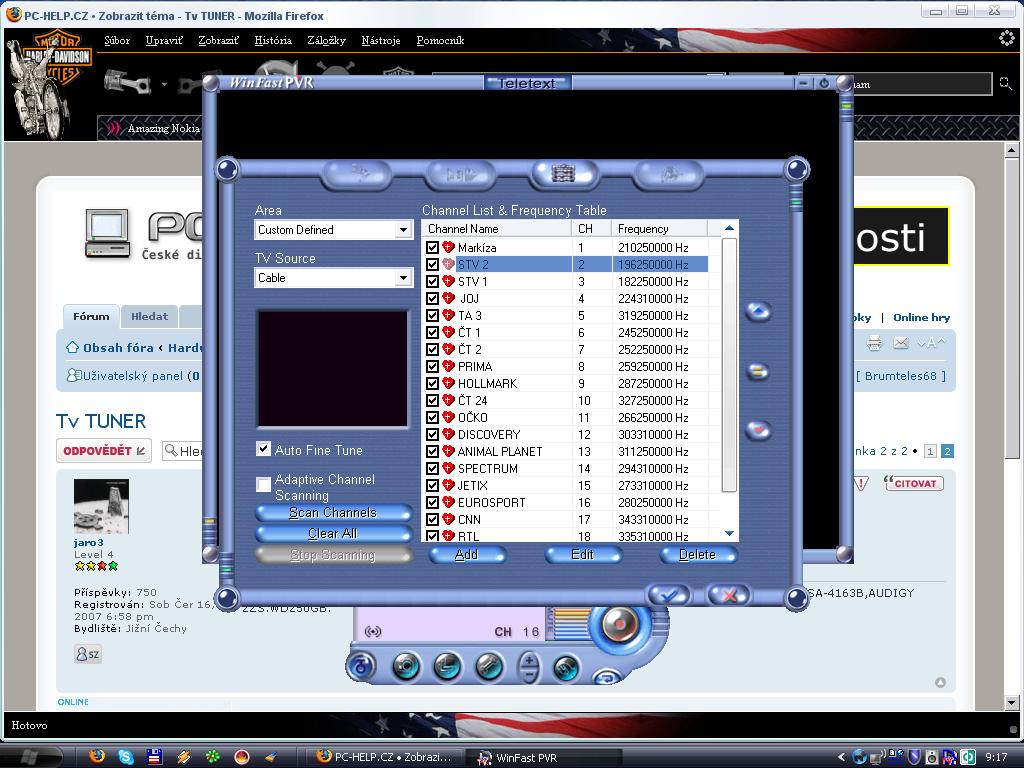The image size is (1024, 768).
Task: Uncheck the HOLLMARK channel checkbox
Action: point(432,383)
